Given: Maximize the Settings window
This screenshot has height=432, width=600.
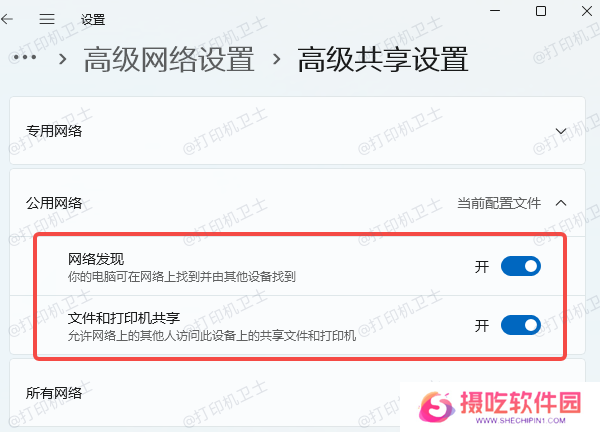Looking at the screenshot, I should pos(541,11).
